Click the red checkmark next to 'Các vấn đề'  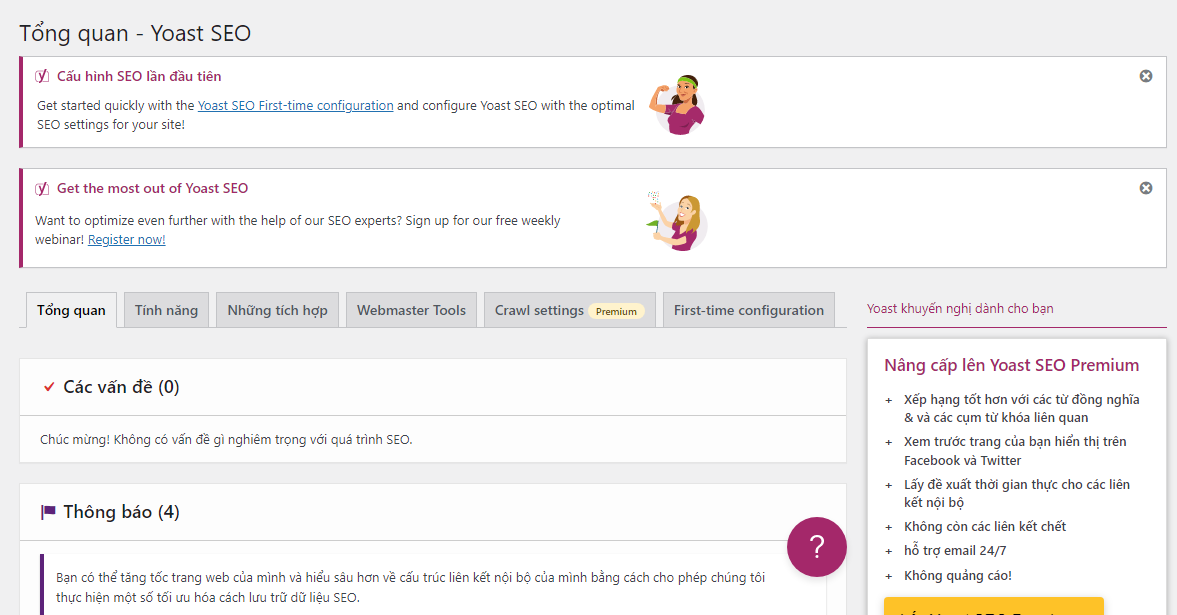(49, 387)
